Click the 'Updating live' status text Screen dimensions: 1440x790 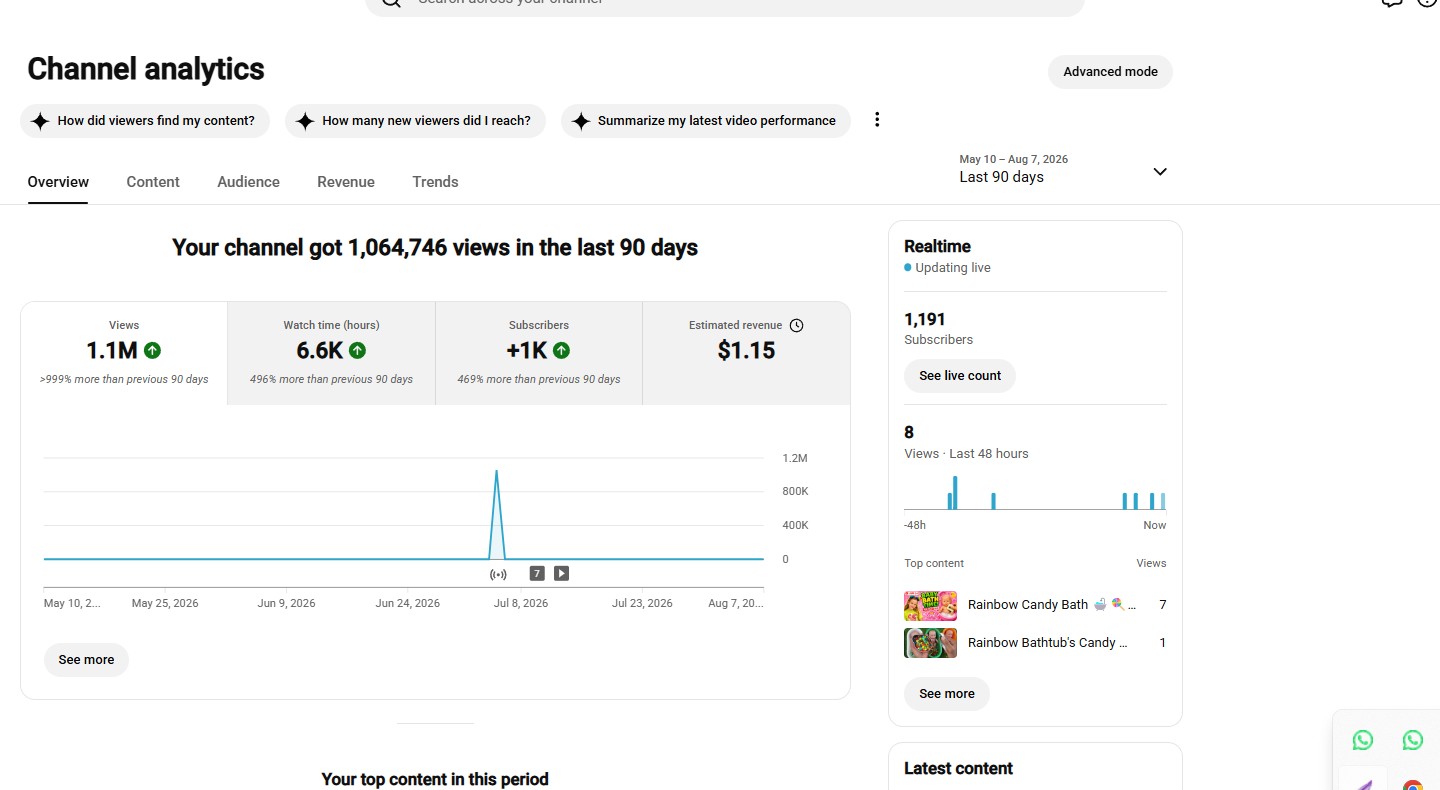click(953, 268)
